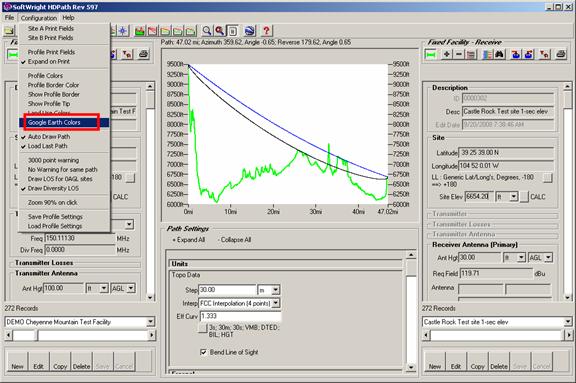
Task: Open Receiver Ant Hgt unit dropdown
Action: pyautogui.click(x=521, y=258)
